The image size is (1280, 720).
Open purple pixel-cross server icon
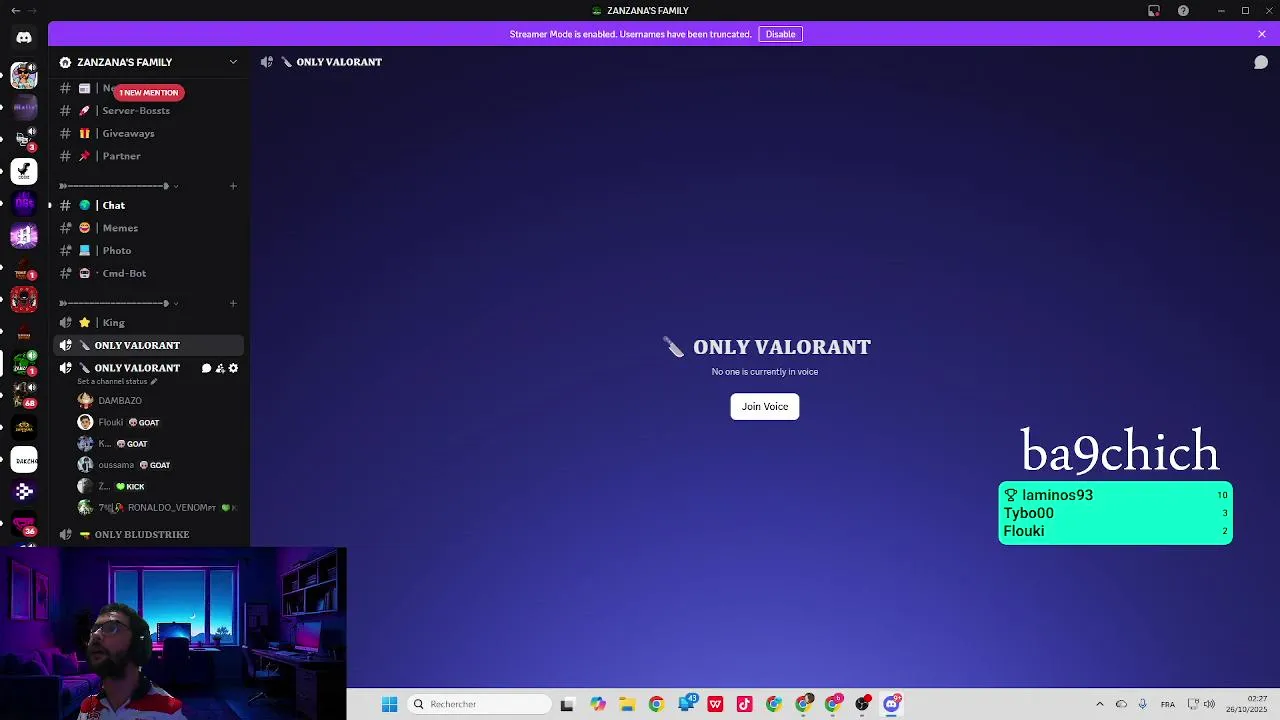[24, 491]
